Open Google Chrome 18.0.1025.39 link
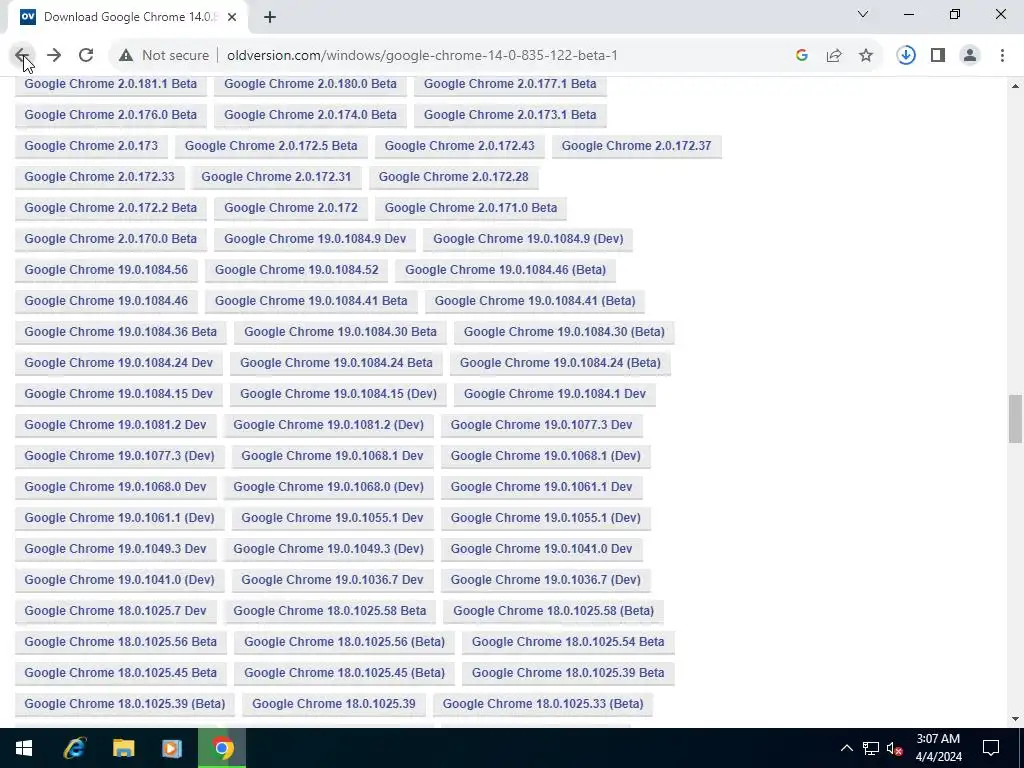The width and height of the screenshot is (1024, 768). [x=334, y=705]
